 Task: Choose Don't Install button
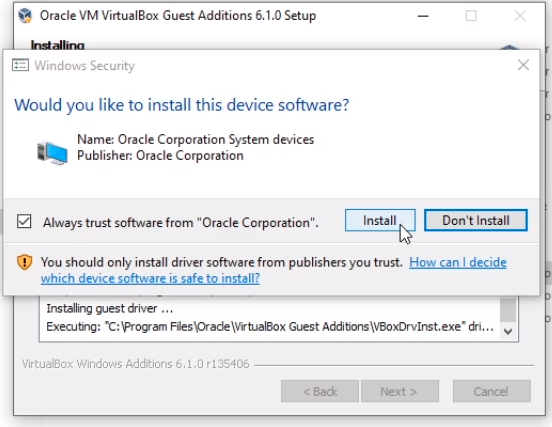pos(476,220)
